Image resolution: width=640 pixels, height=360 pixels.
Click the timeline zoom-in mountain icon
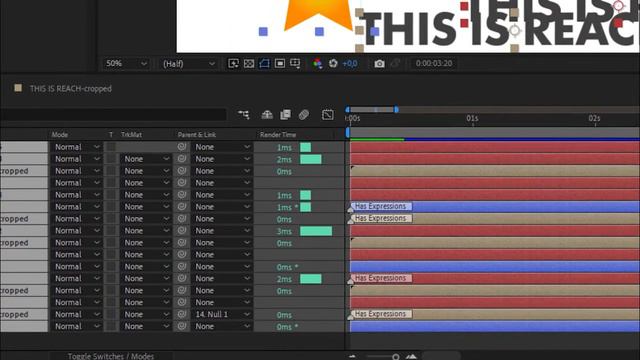coord(411,357)
